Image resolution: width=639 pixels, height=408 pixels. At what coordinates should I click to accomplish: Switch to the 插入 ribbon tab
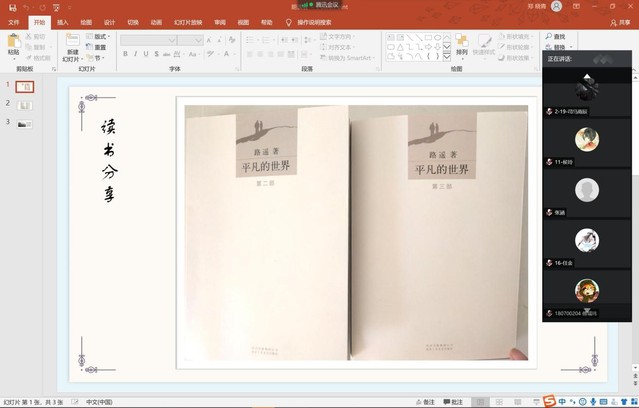tap(63, 22)
